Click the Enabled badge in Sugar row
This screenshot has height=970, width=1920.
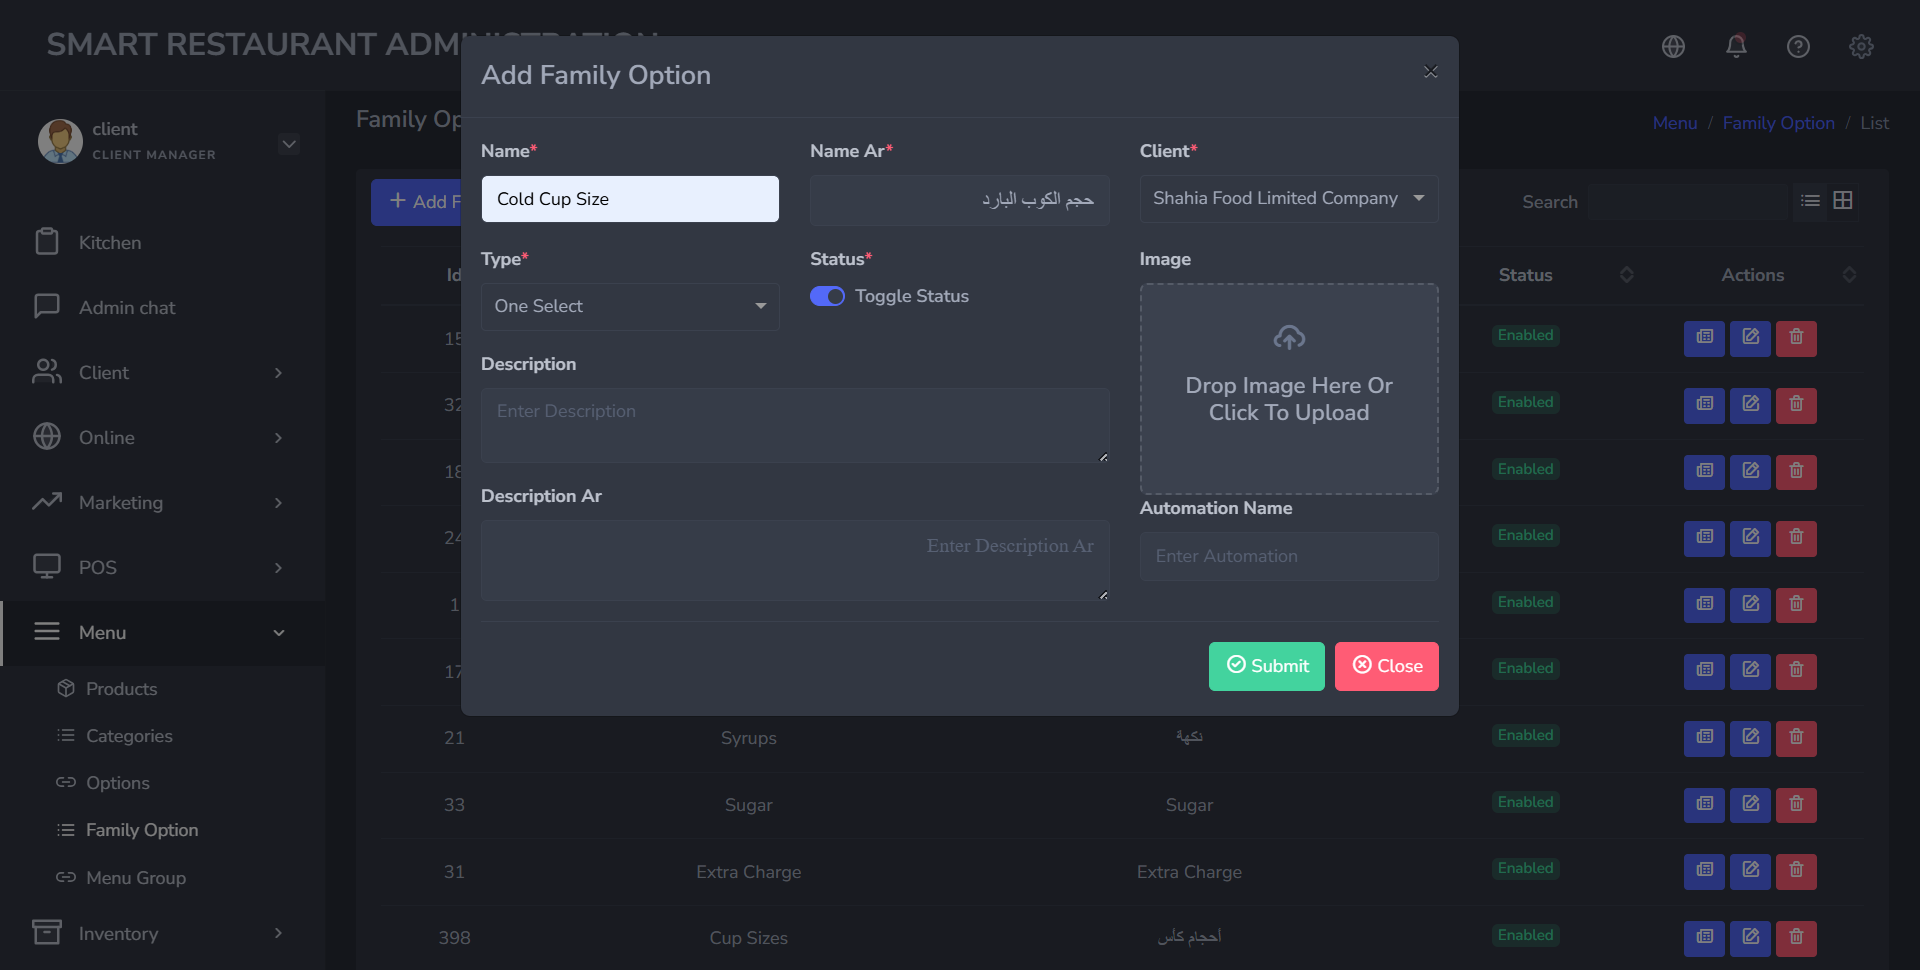1525,802
